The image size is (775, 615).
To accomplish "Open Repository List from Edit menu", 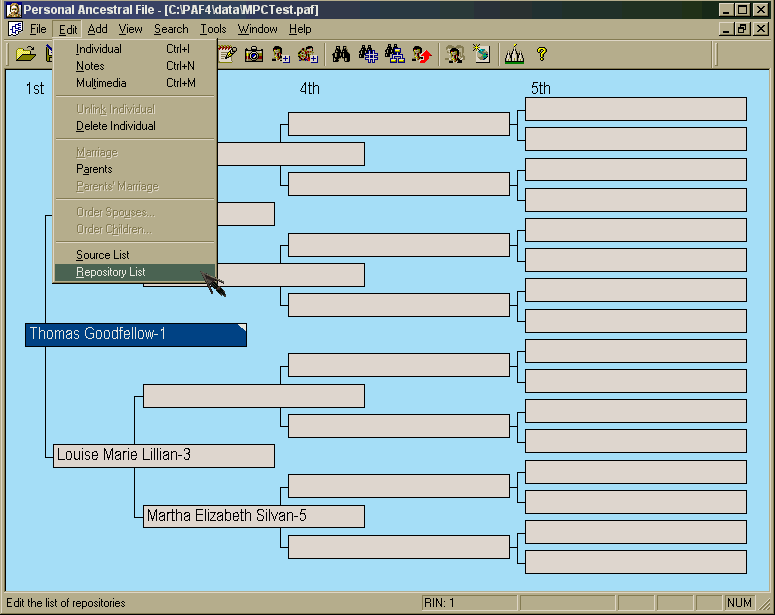I will (135, 272).
